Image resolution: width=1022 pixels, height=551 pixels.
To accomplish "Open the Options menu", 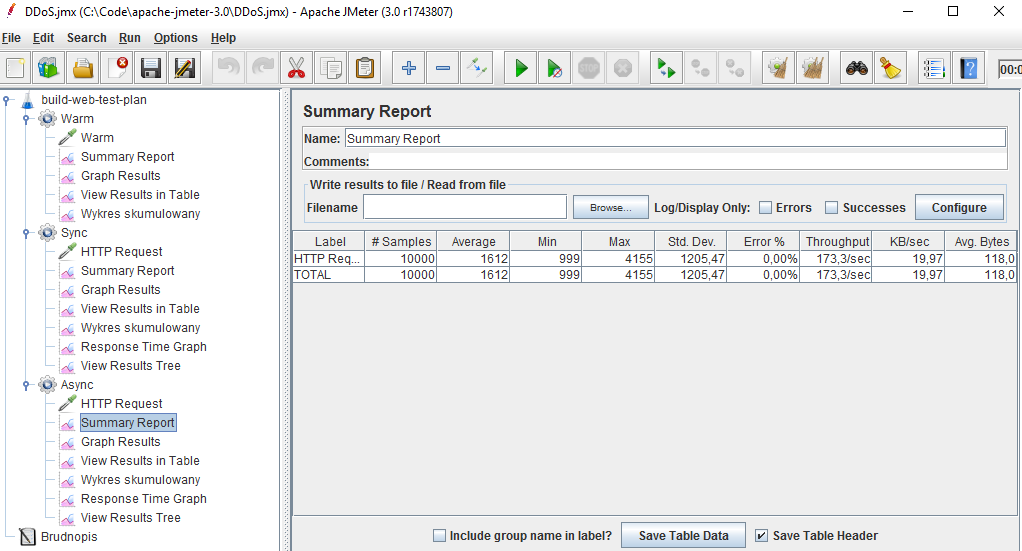I will tap(175, 38).
